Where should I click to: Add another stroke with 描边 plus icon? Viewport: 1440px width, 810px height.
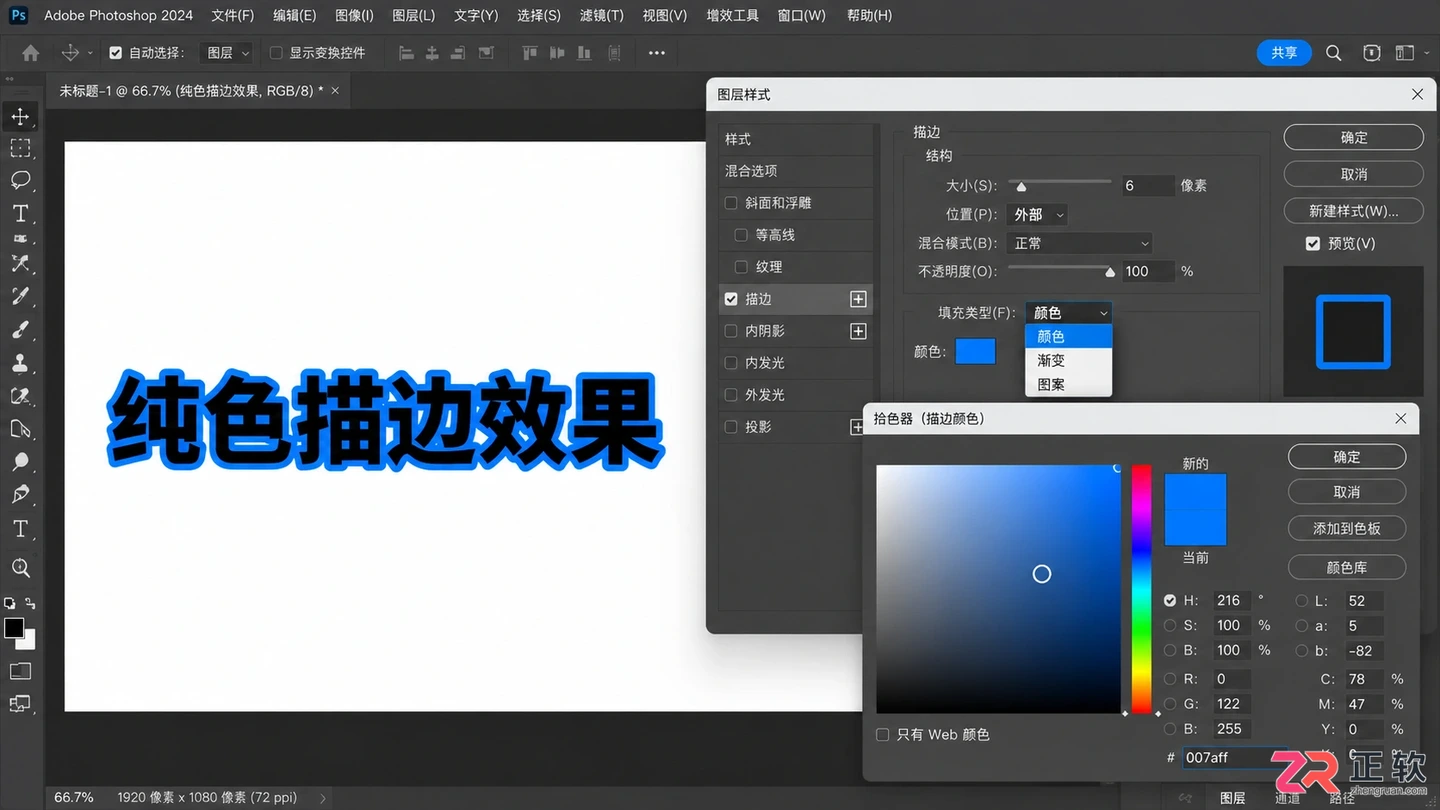coord(858,299)
